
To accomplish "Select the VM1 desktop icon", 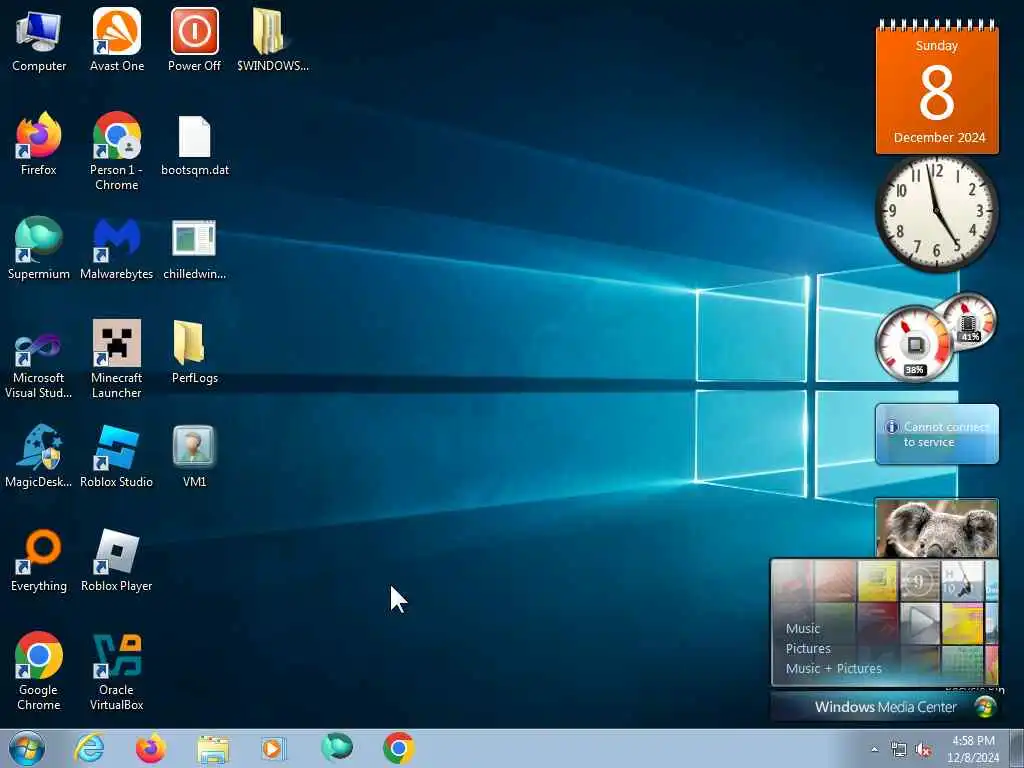I will (195, 456).
